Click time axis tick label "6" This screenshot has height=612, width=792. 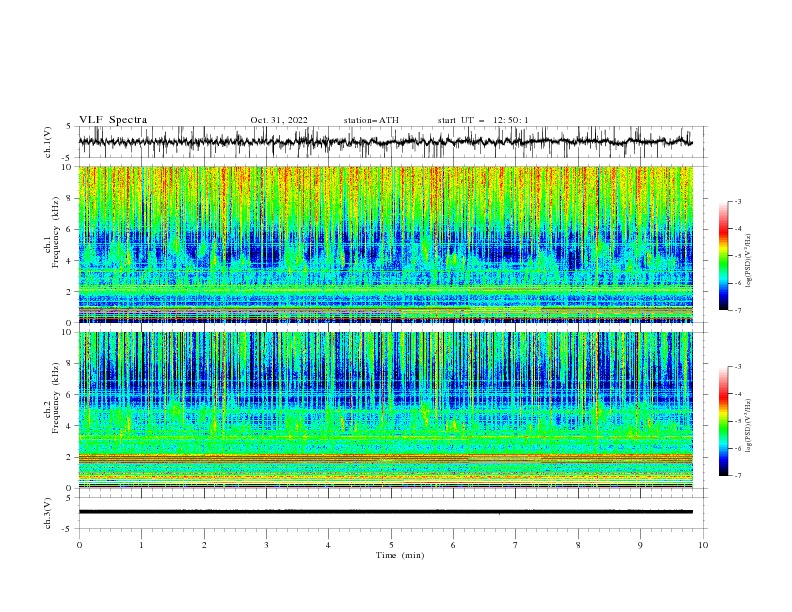(x=453, y=545)
